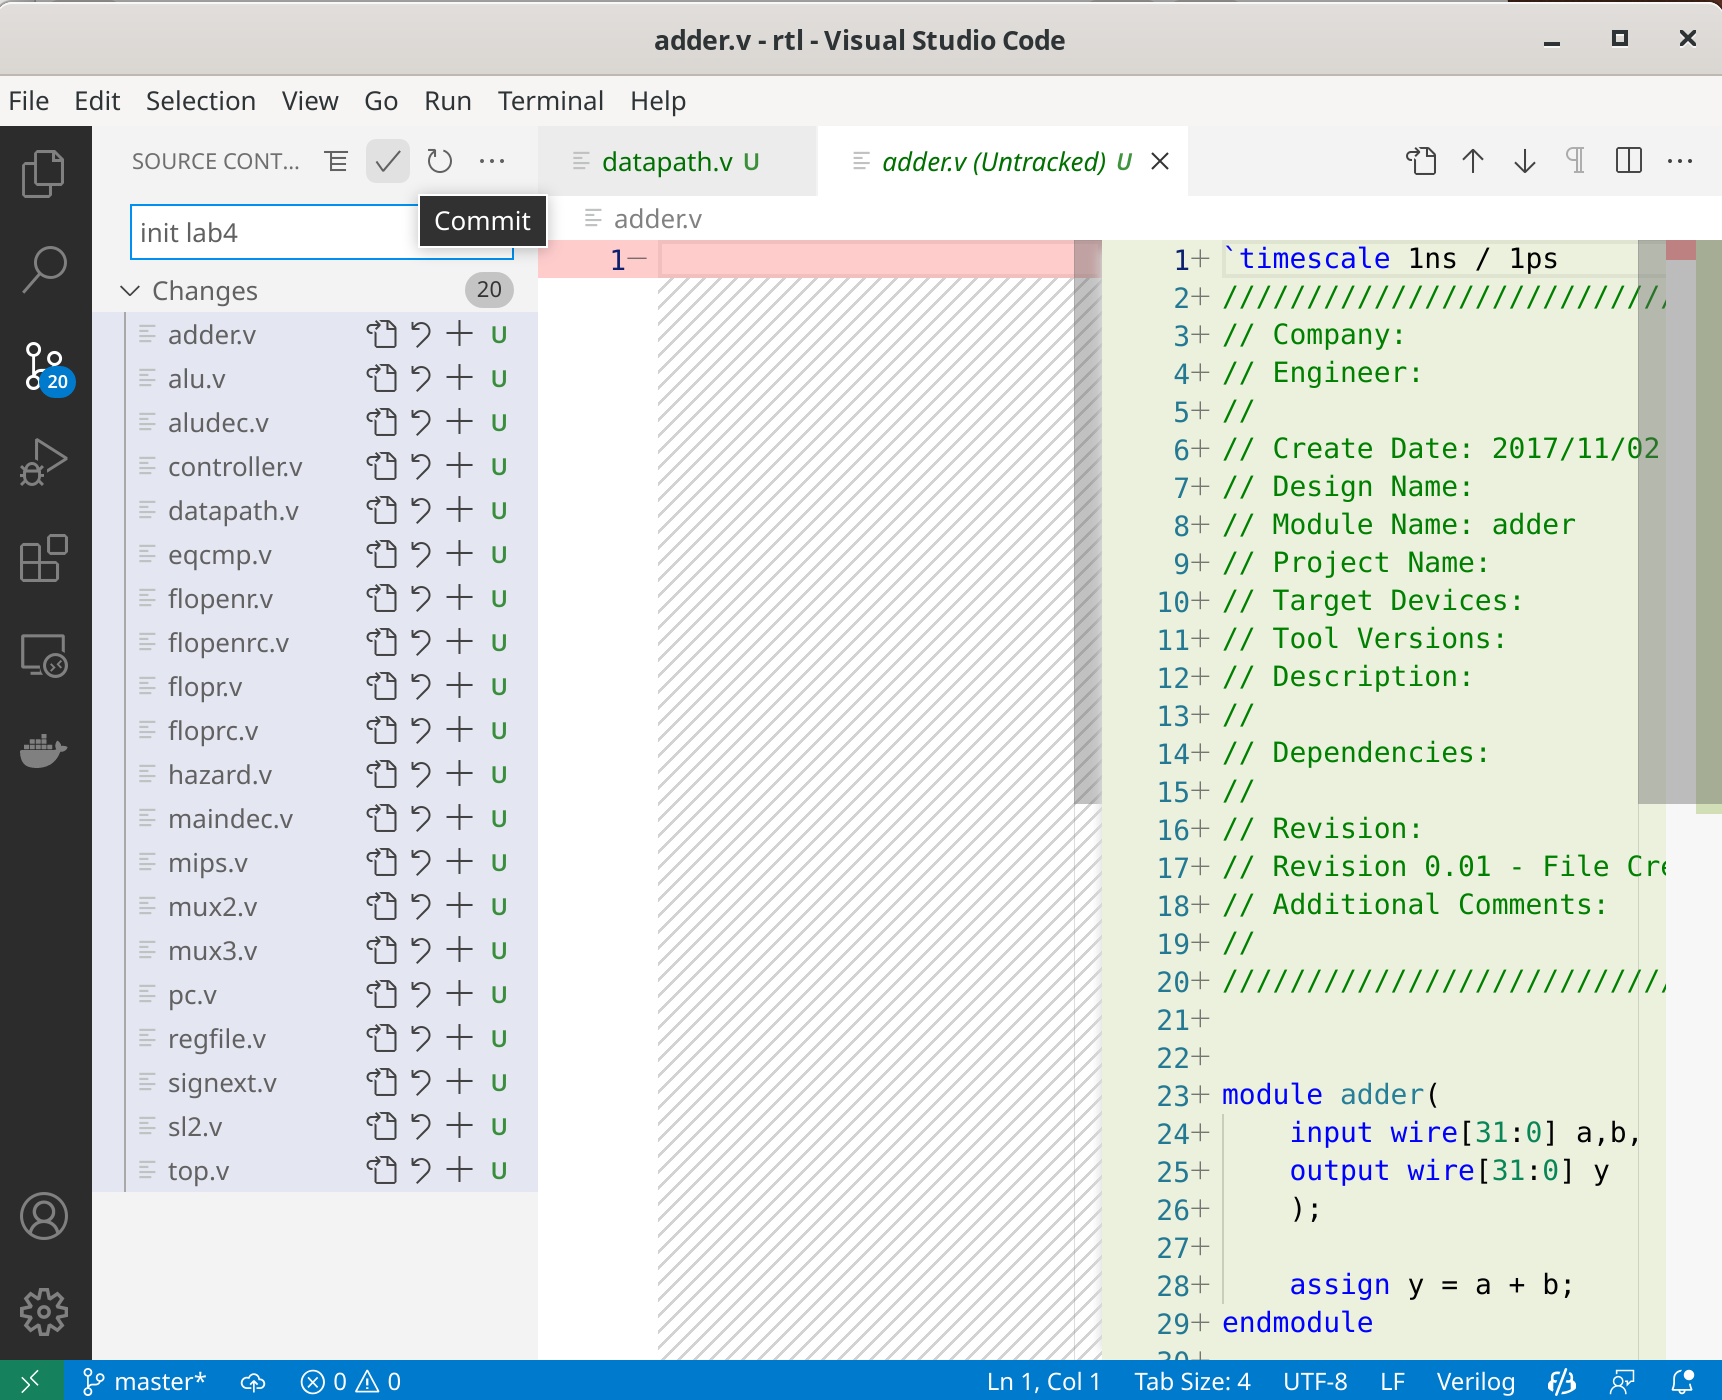Stage changes for controller.v

(x=459, y=466)
